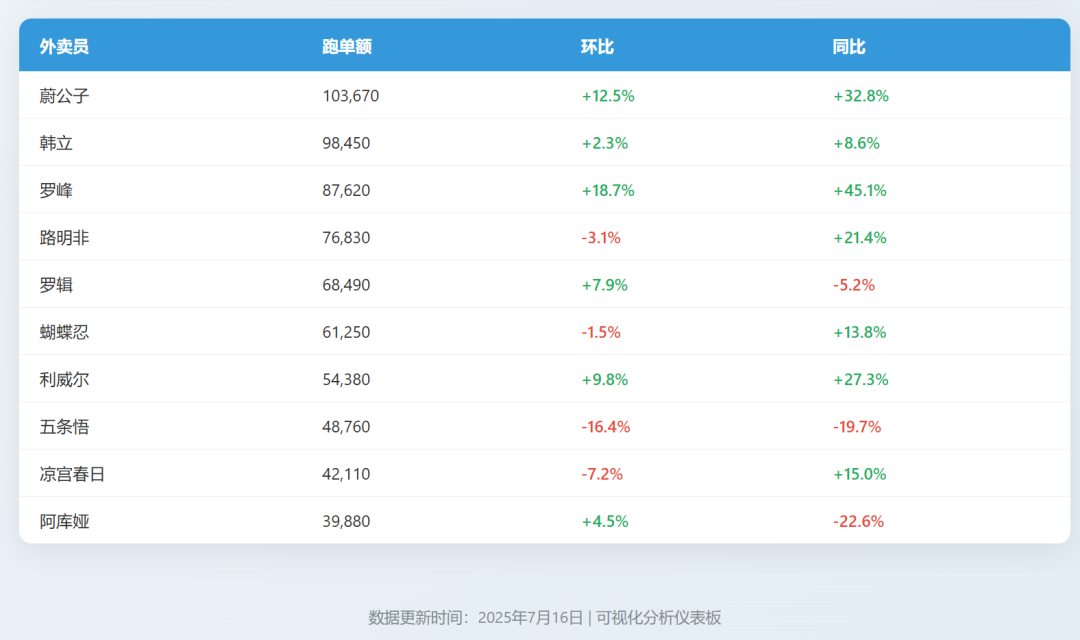Select the rider 五条悟
The image size is (1080, 640).
(x=60, y=426)
